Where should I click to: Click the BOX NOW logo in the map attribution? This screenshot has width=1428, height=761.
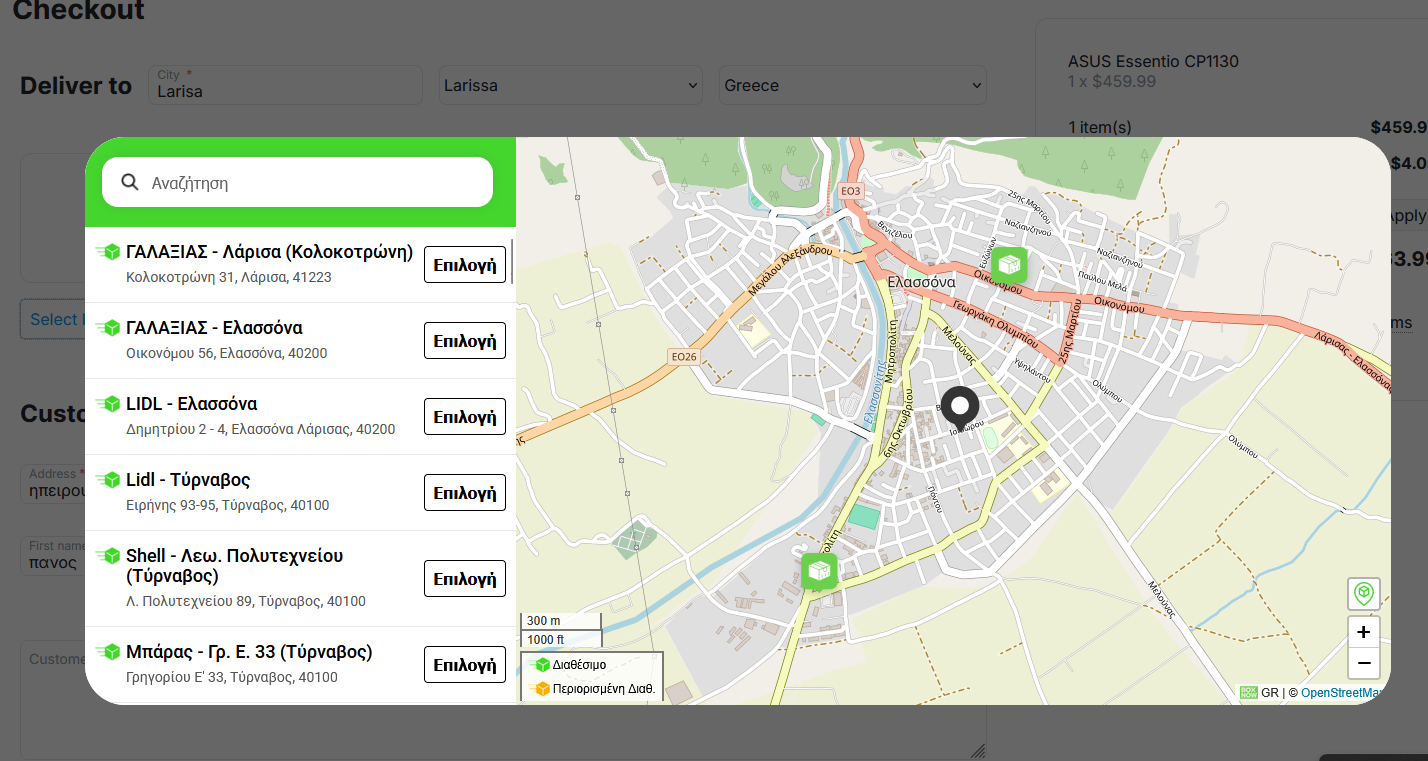click(1248, 692)
